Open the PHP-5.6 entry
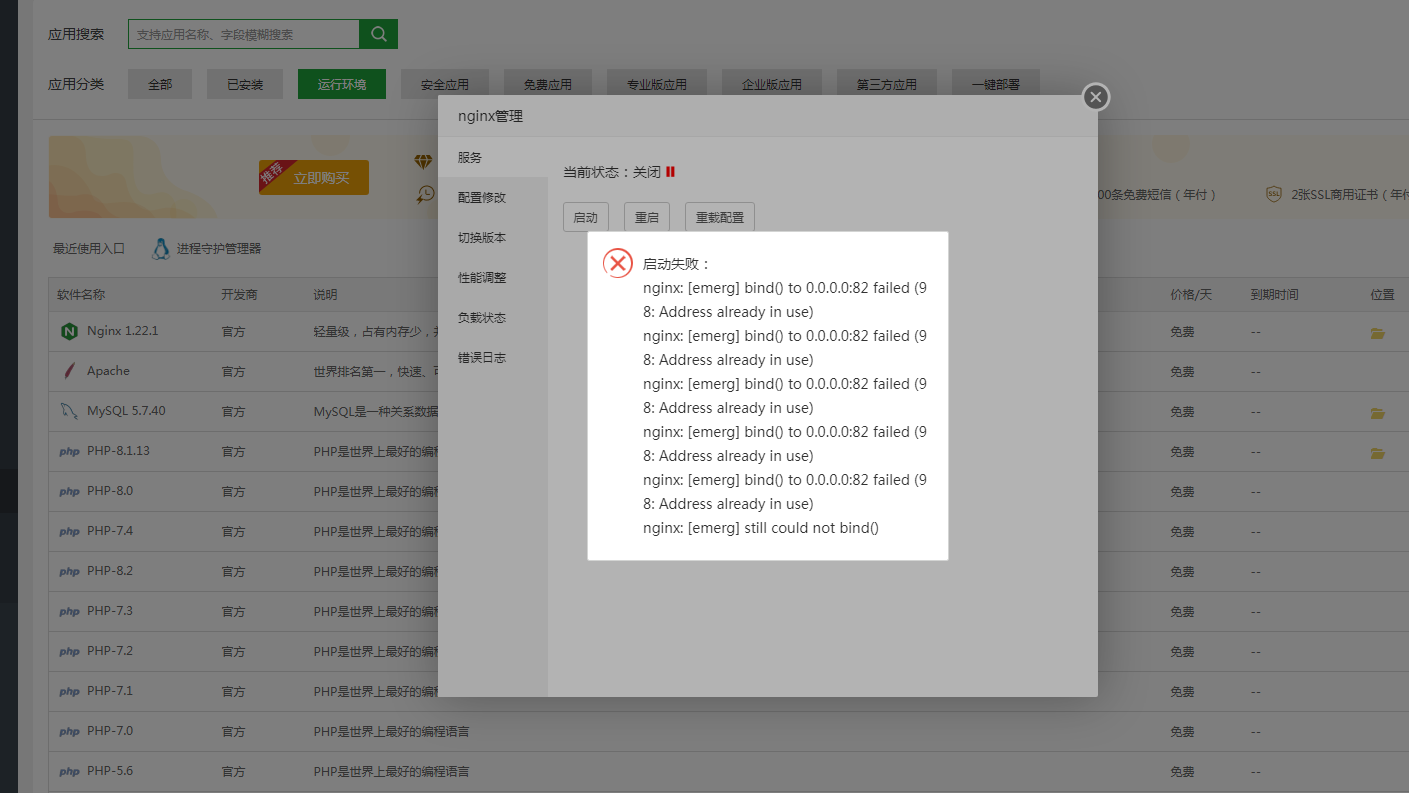This screenshot has width=1409, height=793. [x=110, y=771]
